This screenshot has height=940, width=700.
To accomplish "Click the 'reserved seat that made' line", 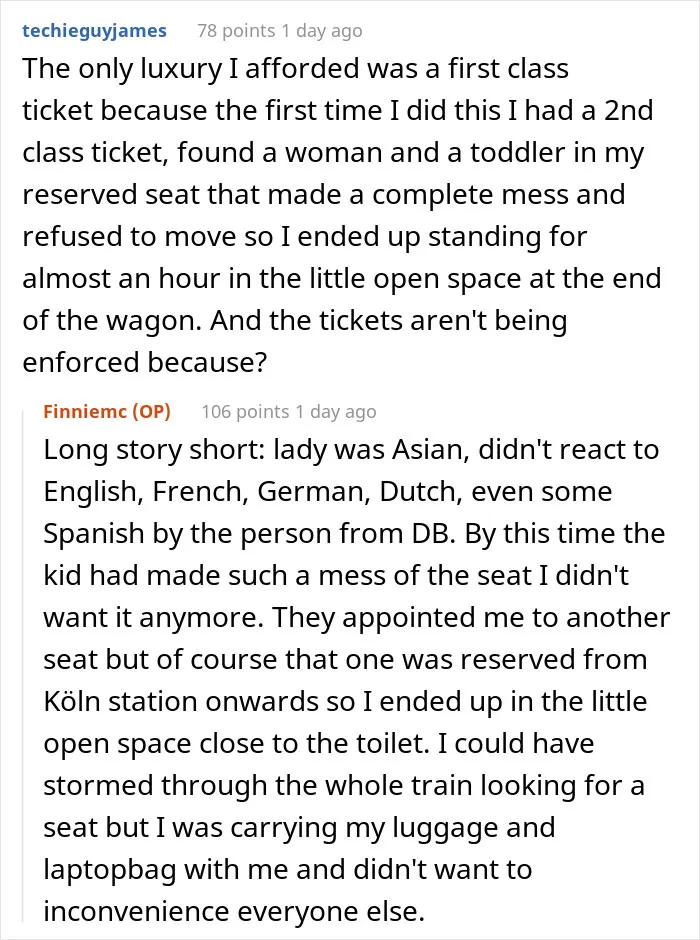I will click(324, 194).
